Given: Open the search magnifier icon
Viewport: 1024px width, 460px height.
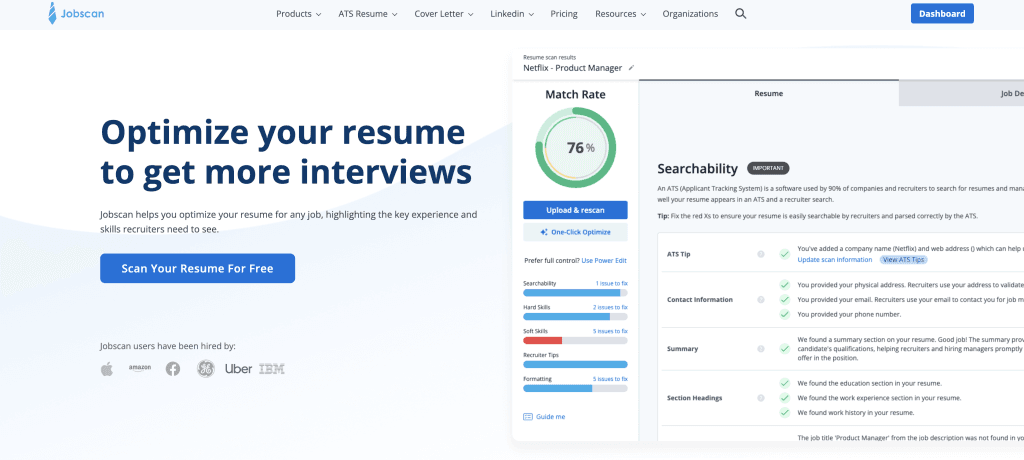Looking at the screenshot, I should (x=741, y=14).
